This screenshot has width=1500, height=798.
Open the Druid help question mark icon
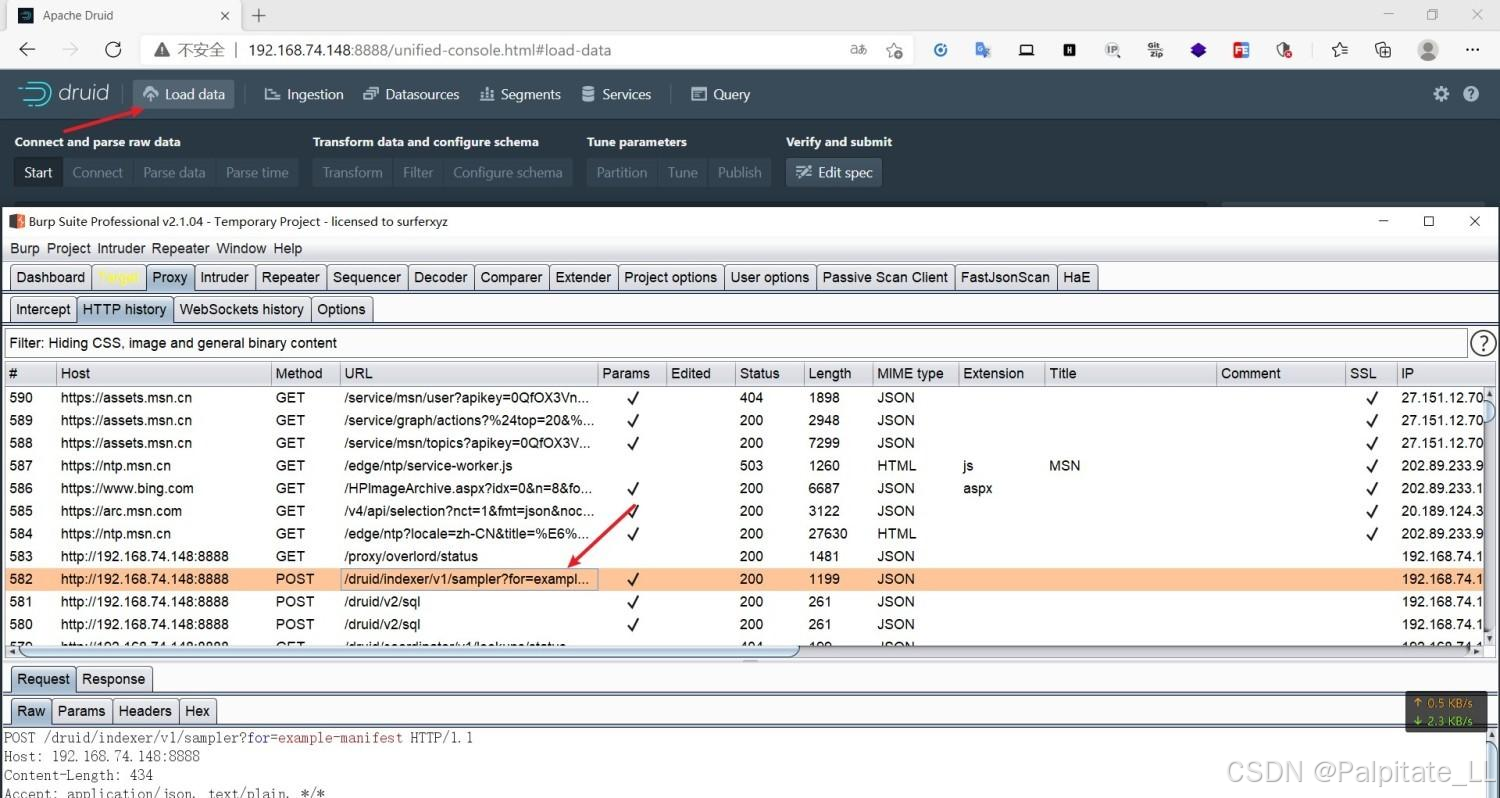(x=1471, y=93)
